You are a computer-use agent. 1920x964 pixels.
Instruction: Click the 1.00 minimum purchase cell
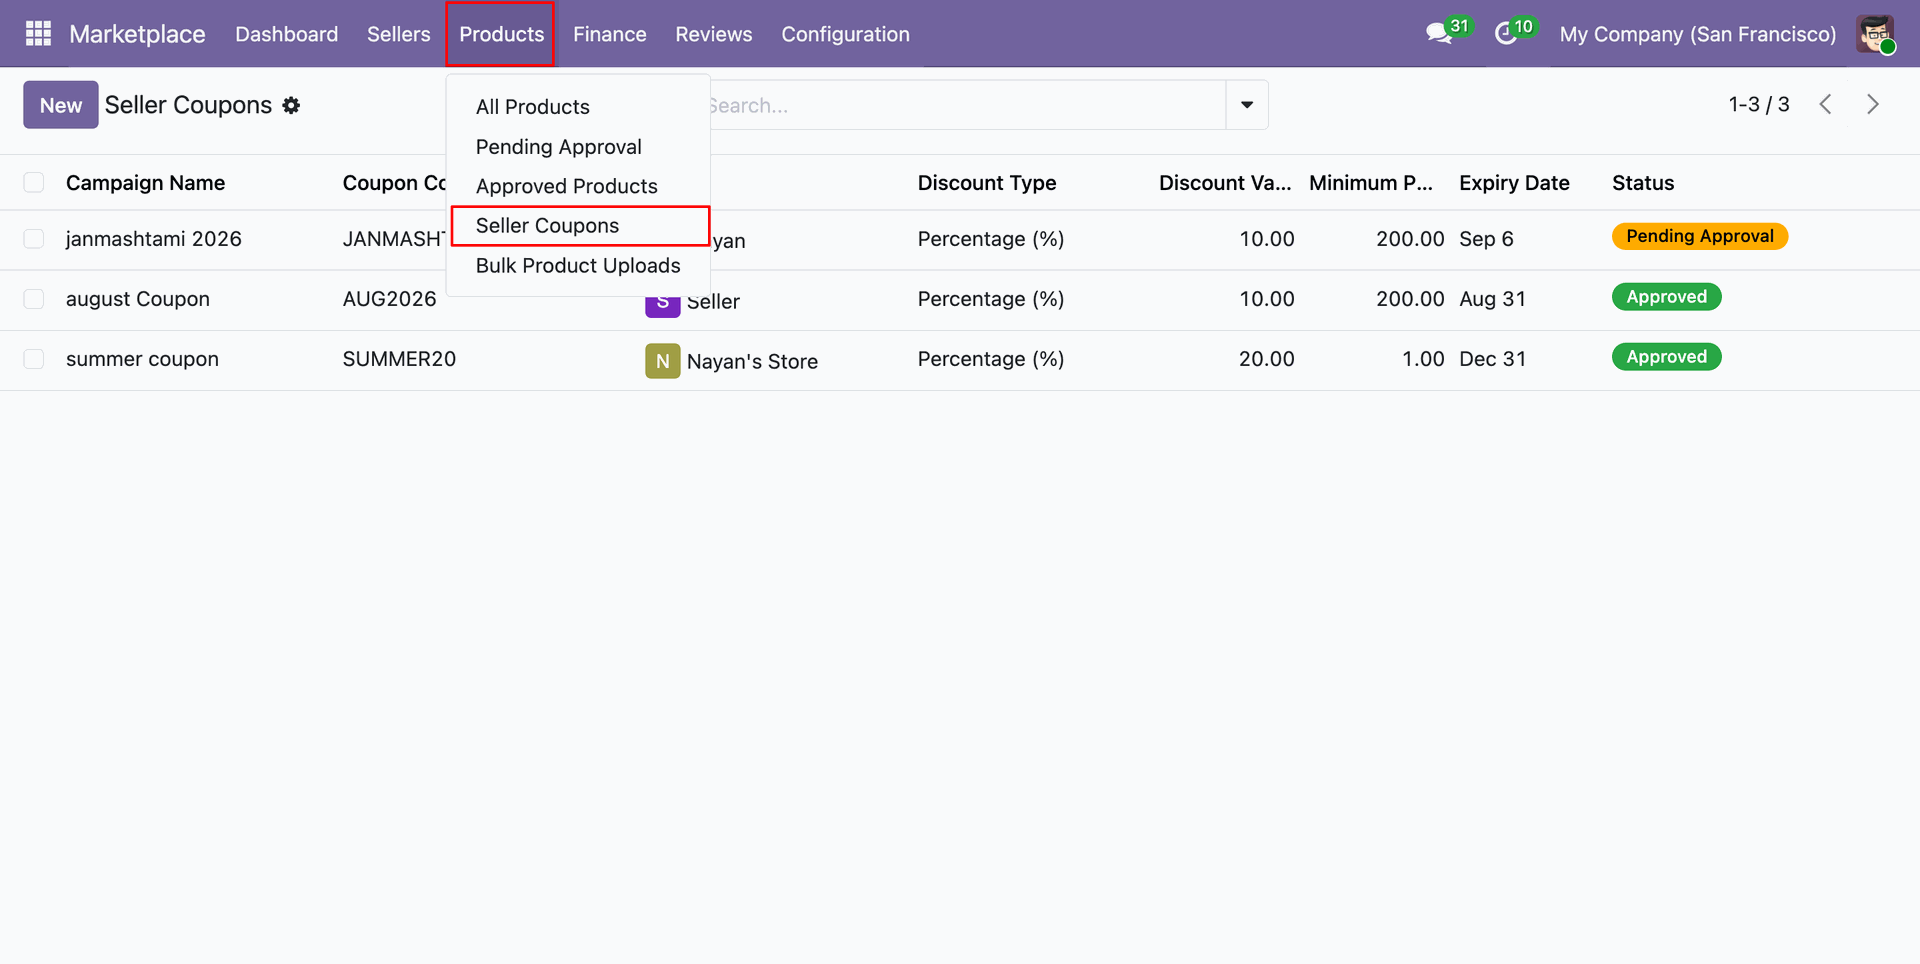click(1423, 359)
